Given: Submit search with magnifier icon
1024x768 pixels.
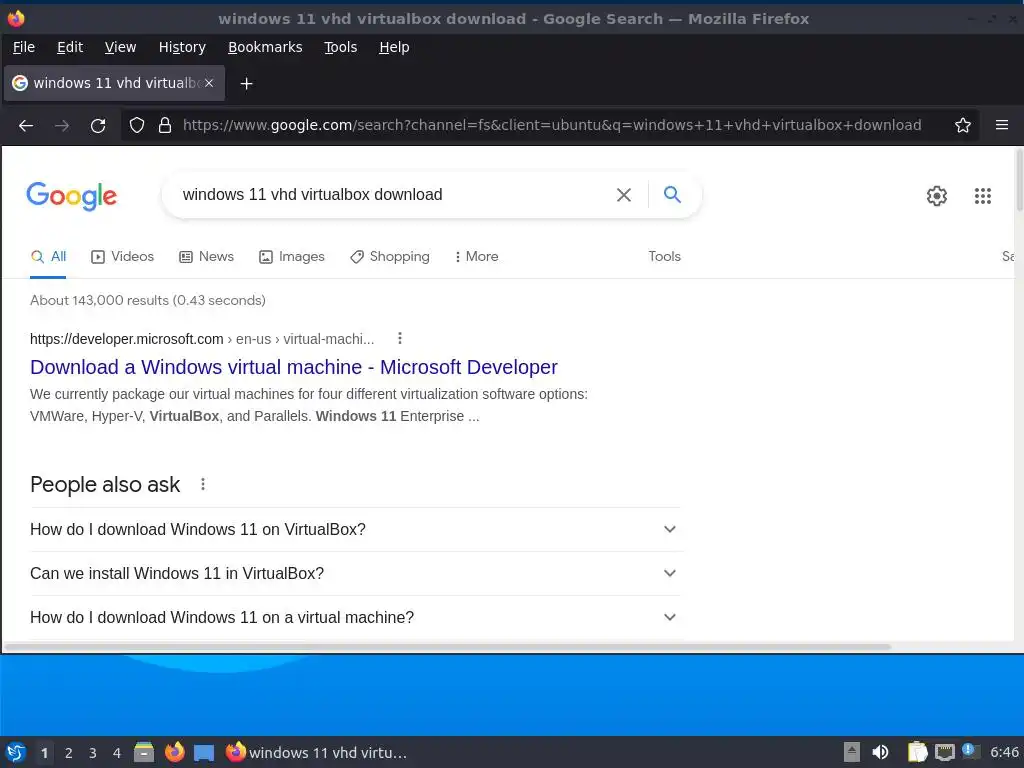Looking at the screenshot, I should [672, 195].
